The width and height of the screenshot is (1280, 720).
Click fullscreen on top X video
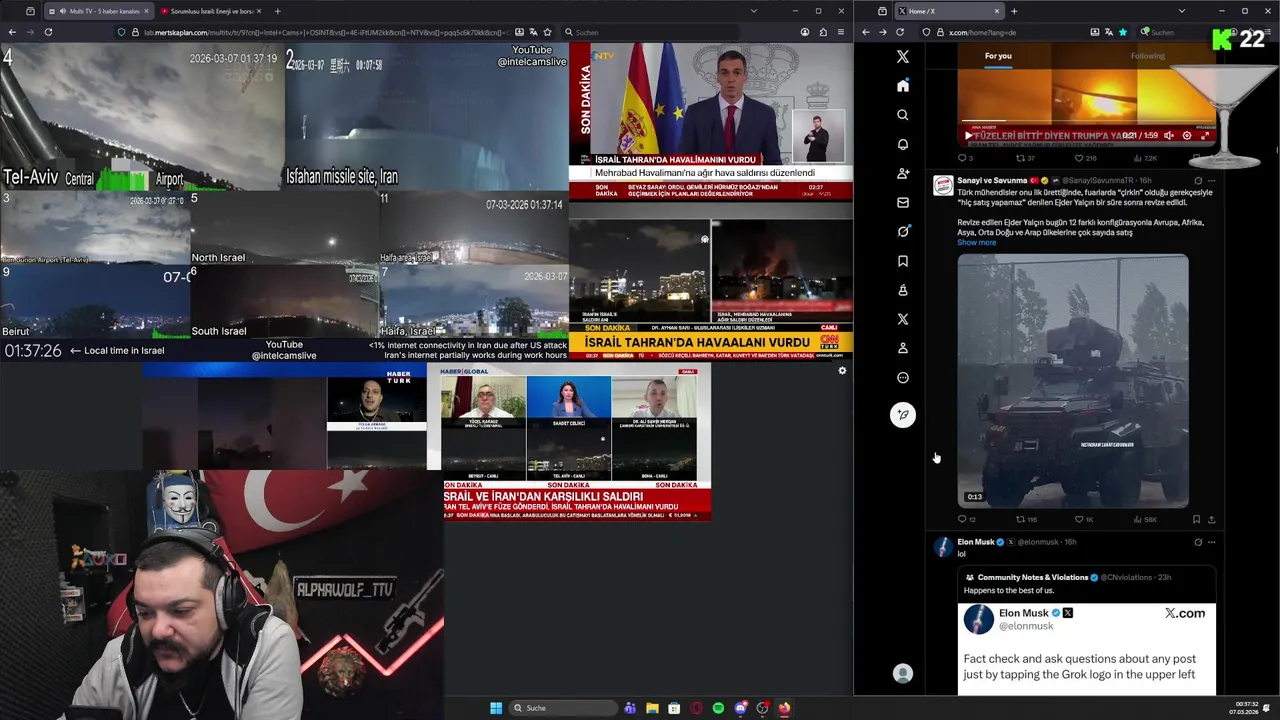pyautogui.click(x=1205, y=135)
